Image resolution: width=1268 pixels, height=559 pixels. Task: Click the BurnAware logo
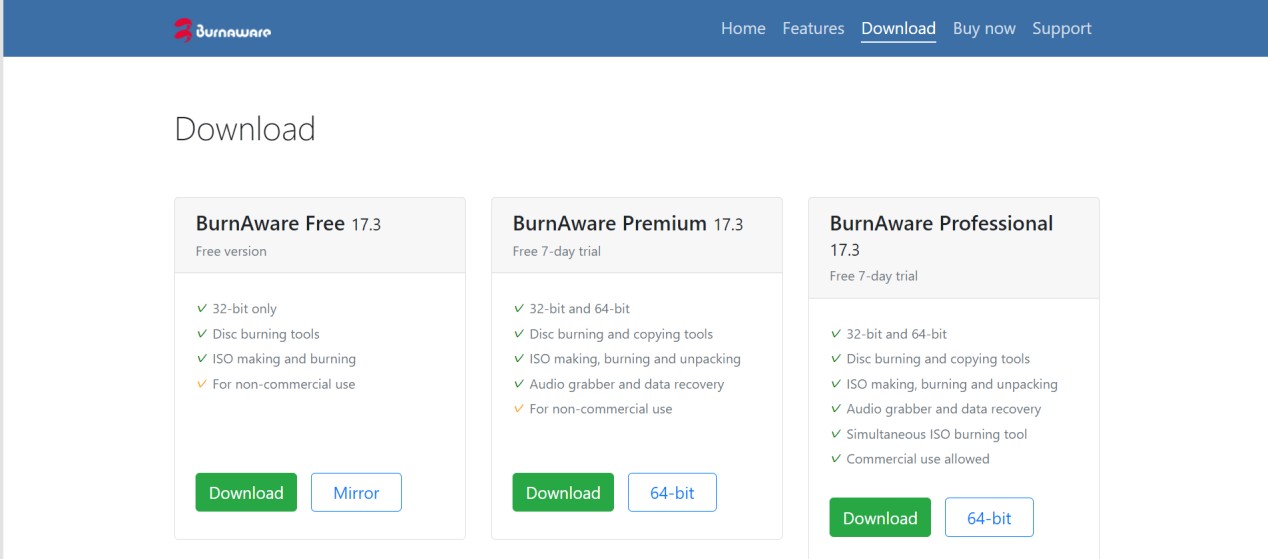pyautogui.click(x=222, y=30)
